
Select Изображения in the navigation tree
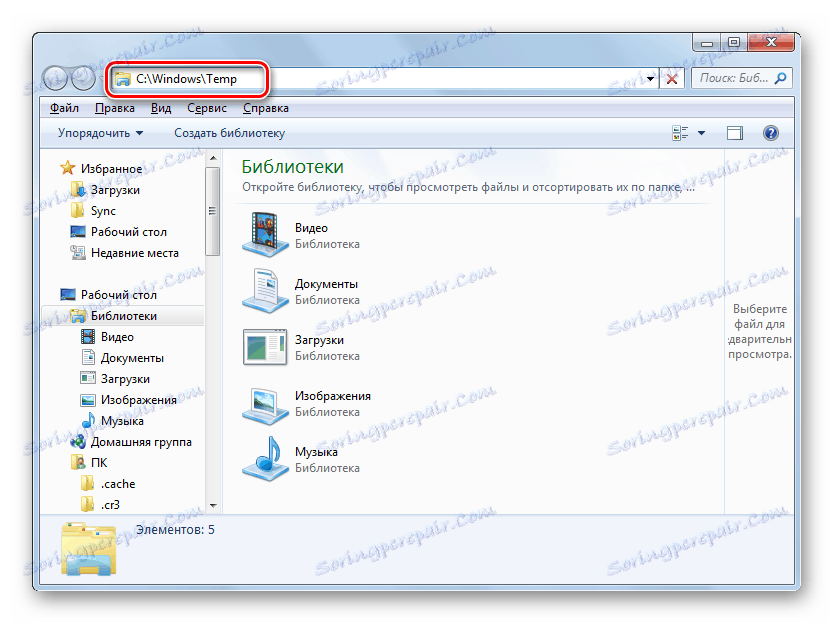tap(138, 400)
